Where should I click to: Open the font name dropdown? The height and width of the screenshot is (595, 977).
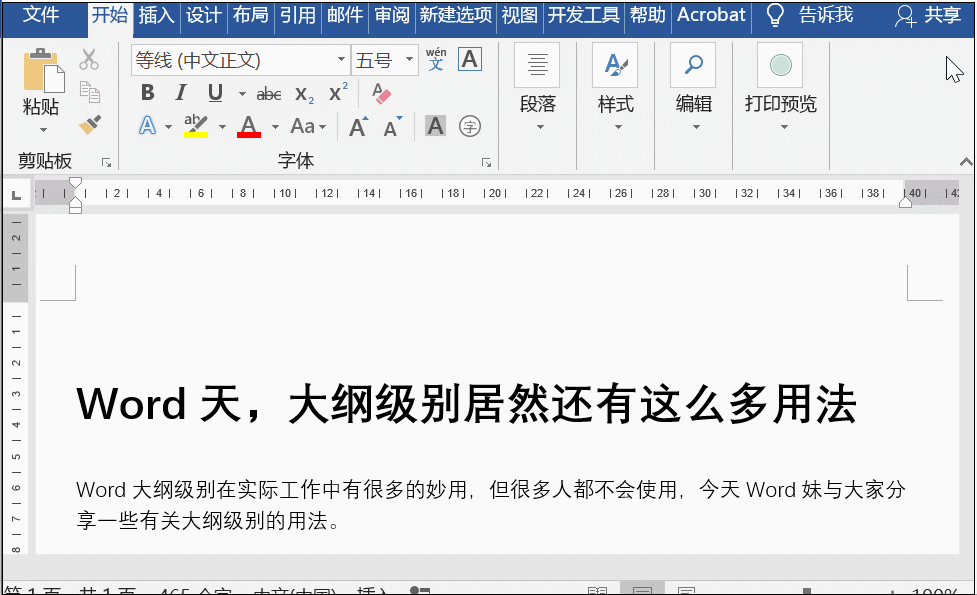pyautogui.click(x=341, y=60)
